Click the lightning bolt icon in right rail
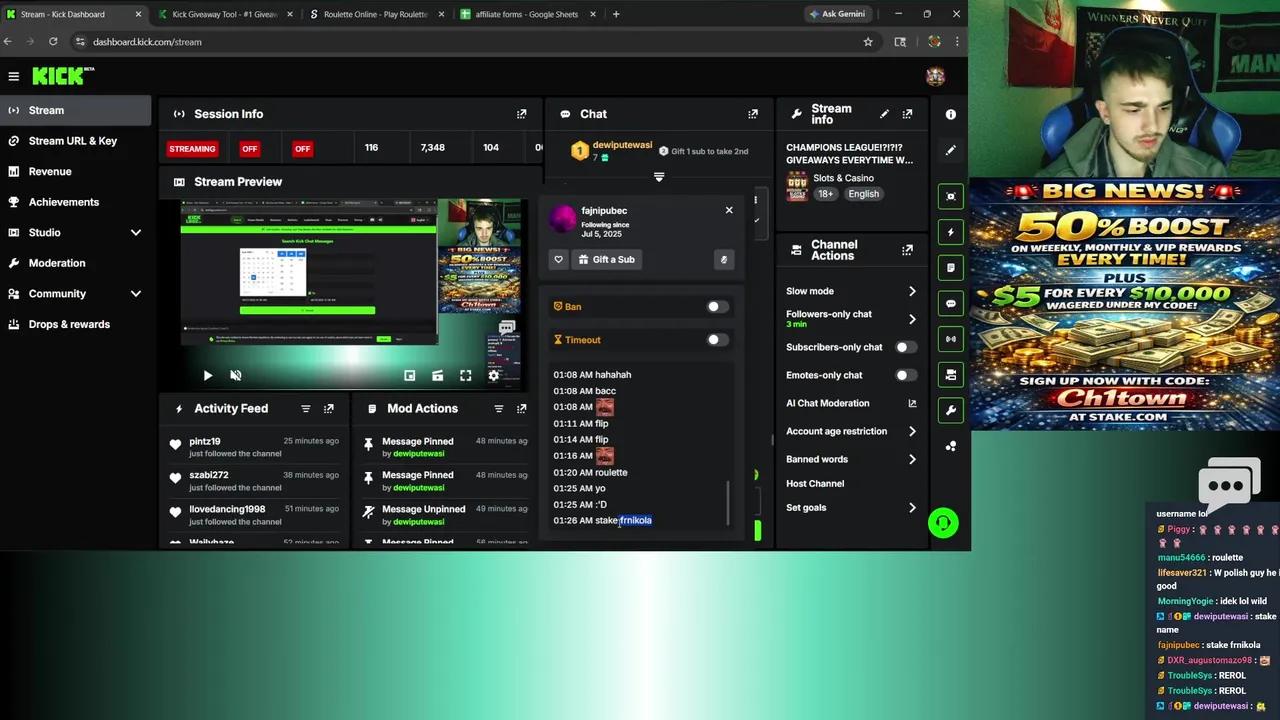This screenshot has width=1280, height=720. click(951, 232)
